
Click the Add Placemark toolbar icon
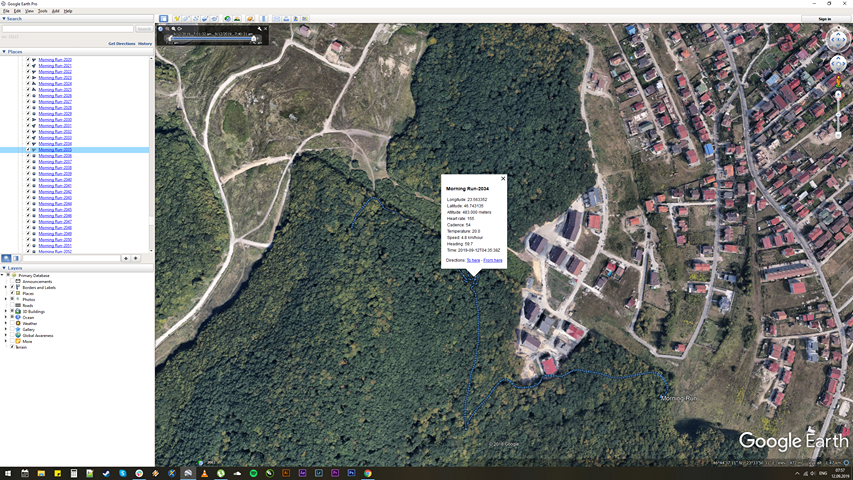pyautogui.click(x=176, y=19)
